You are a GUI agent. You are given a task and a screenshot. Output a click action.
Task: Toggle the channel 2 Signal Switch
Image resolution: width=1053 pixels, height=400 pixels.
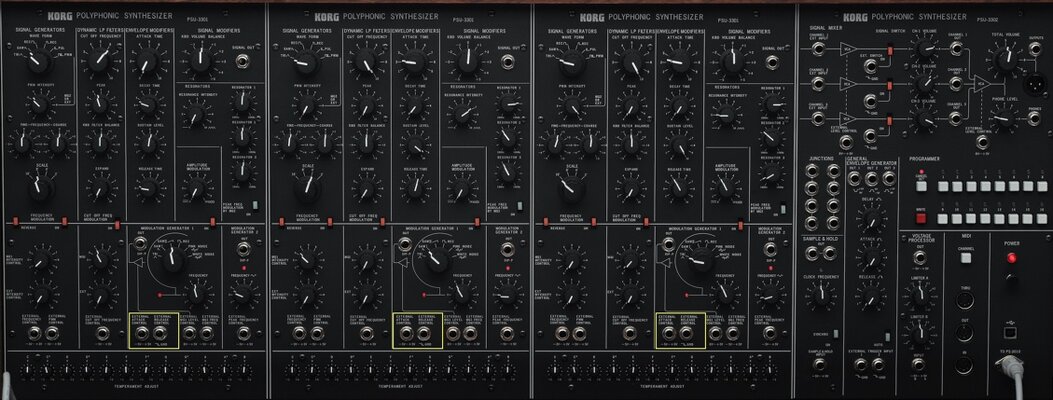point(890,85)
